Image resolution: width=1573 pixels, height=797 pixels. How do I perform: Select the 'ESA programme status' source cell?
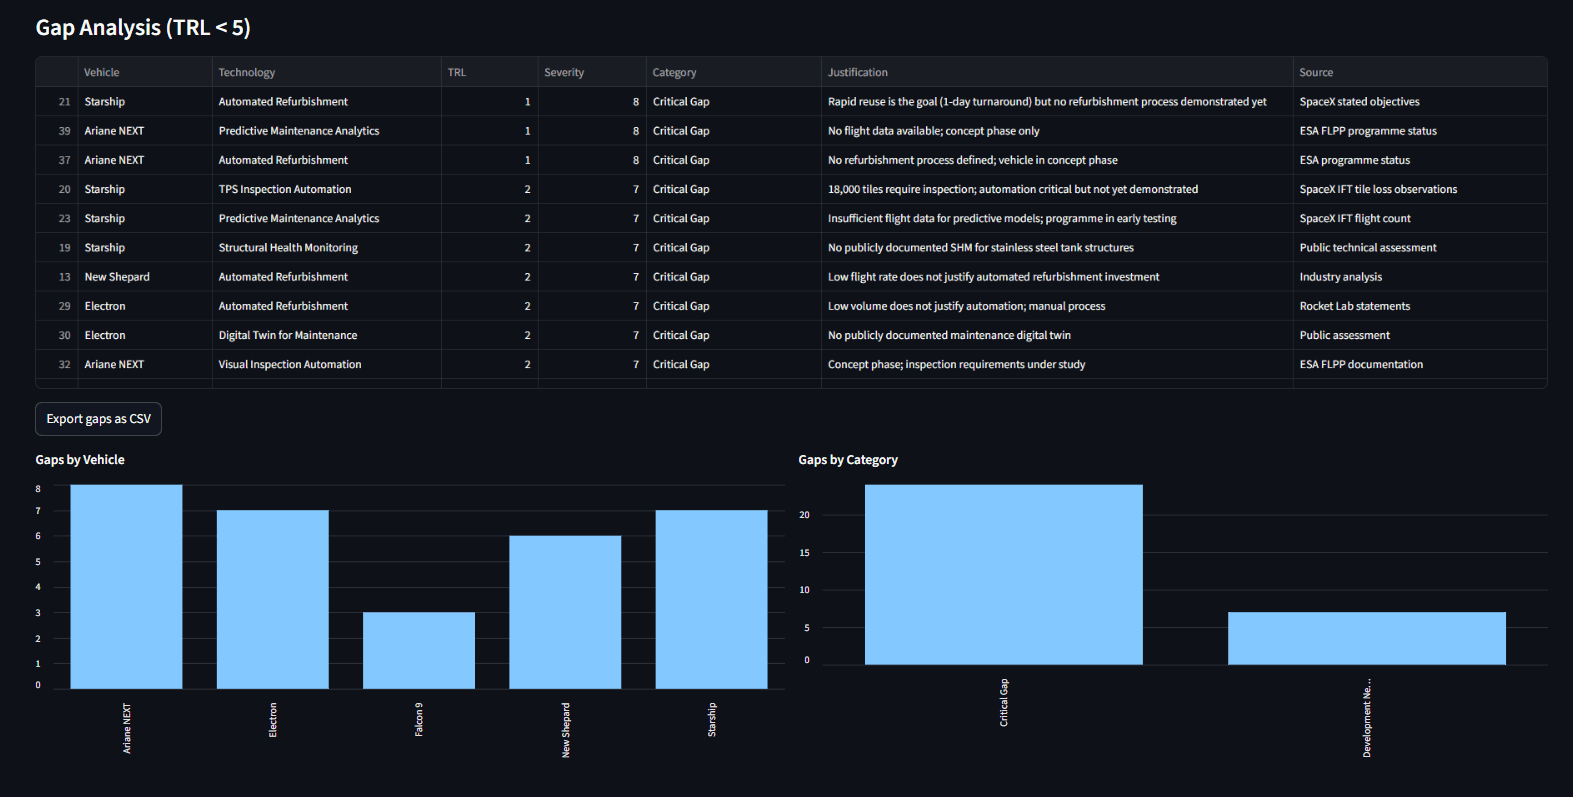pos(1420,160)
